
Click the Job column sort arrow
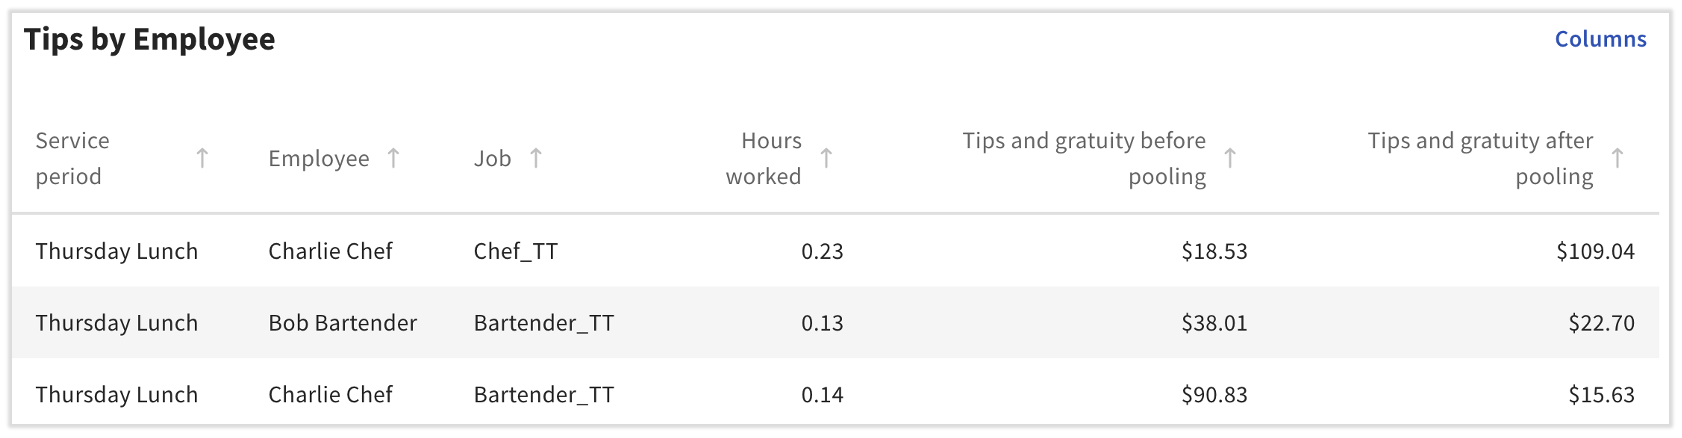pyautogui.click(x=536, y=158)
